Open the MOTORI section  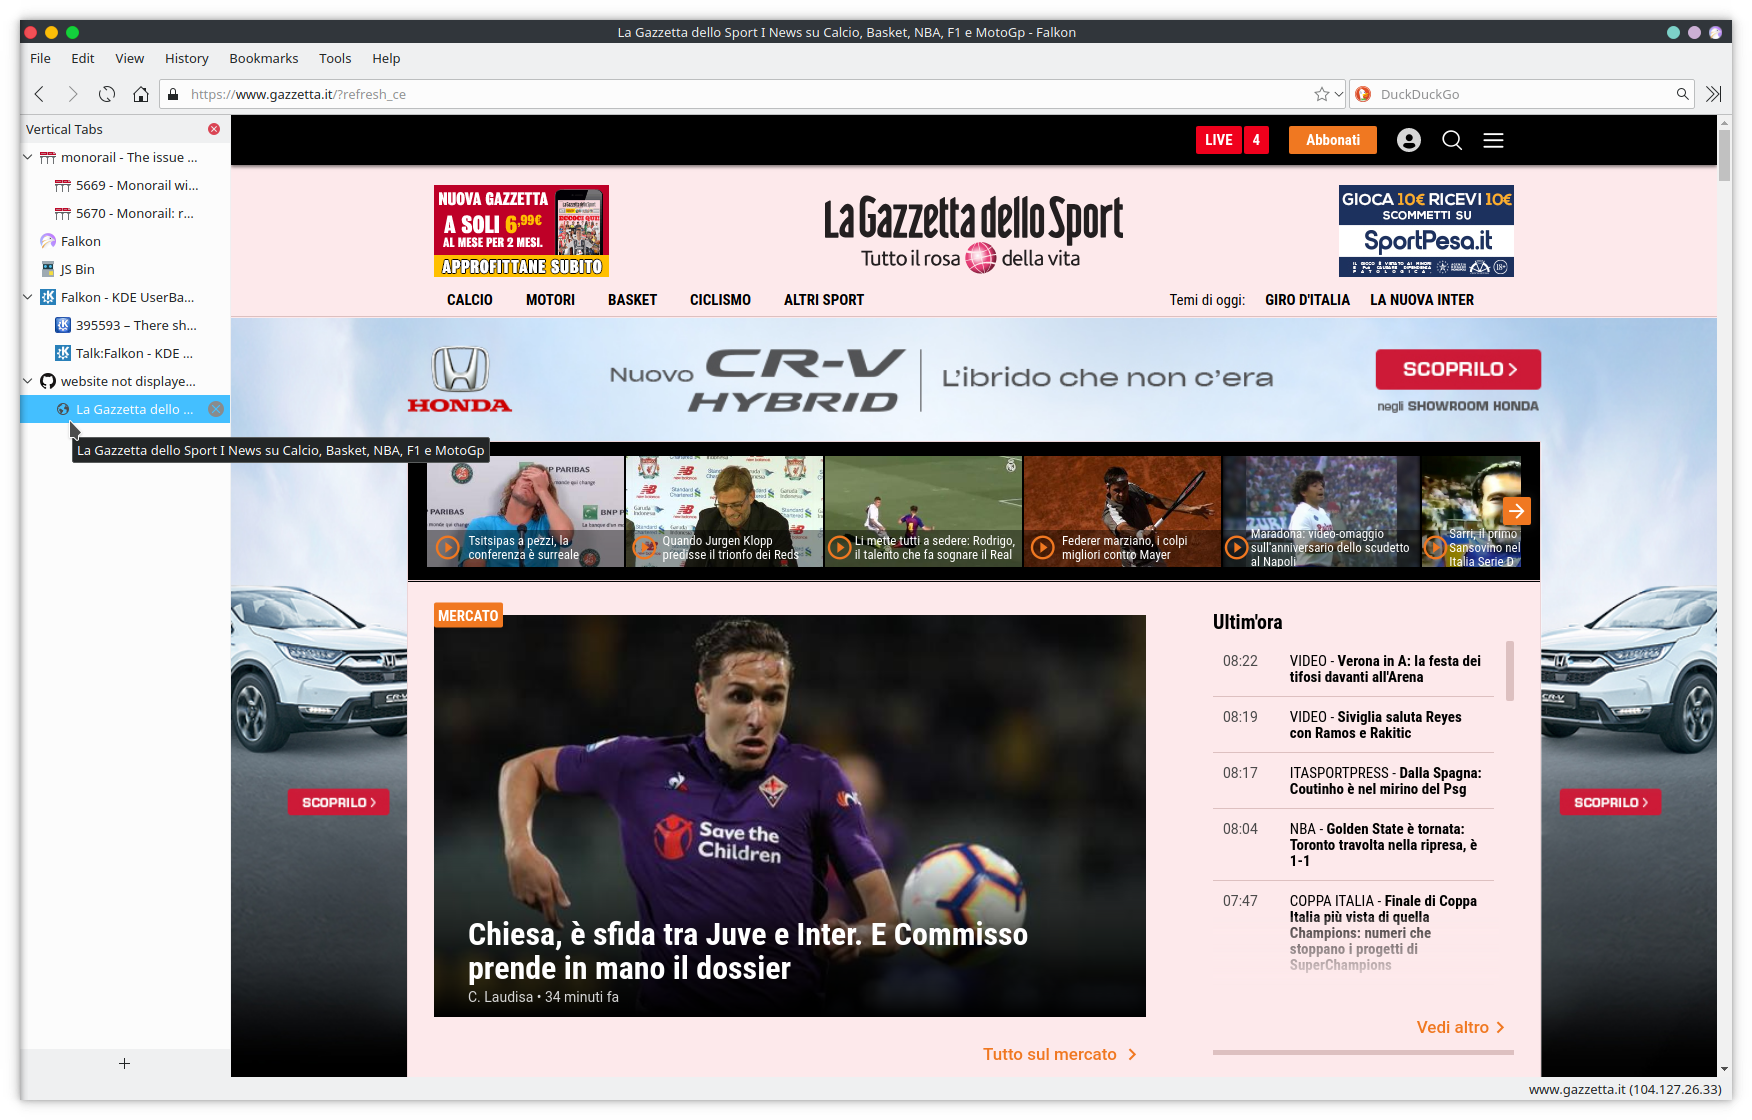pos(550,300)
